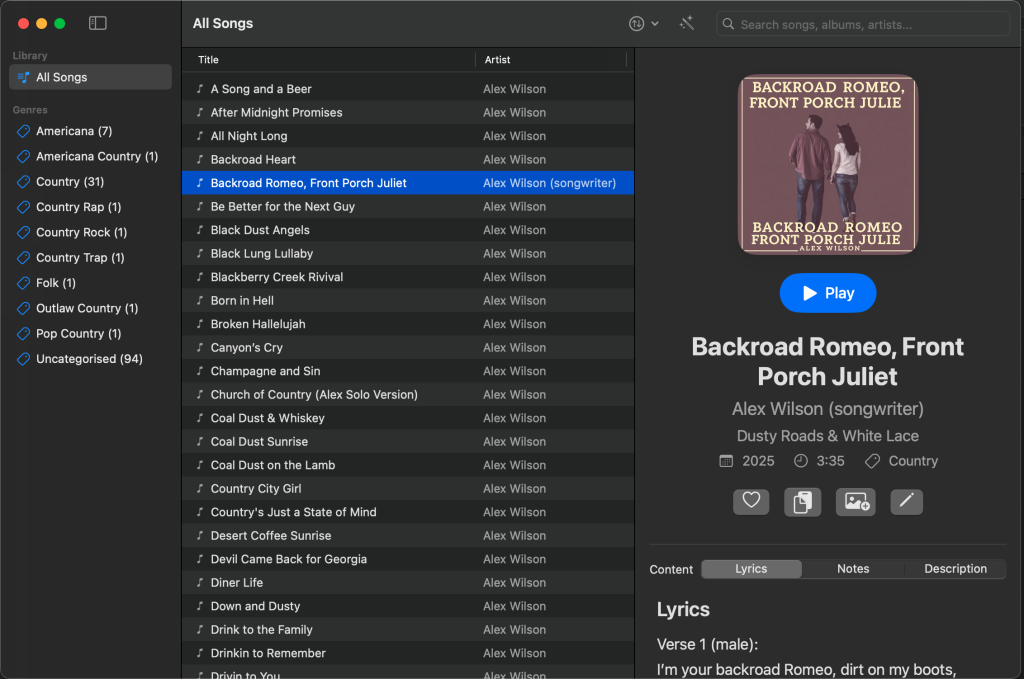Viewport: 1024px width, 679px height.
Task: Click the magic wand sparkle icon
Action: pyautogui.click(x=686, y=24)
